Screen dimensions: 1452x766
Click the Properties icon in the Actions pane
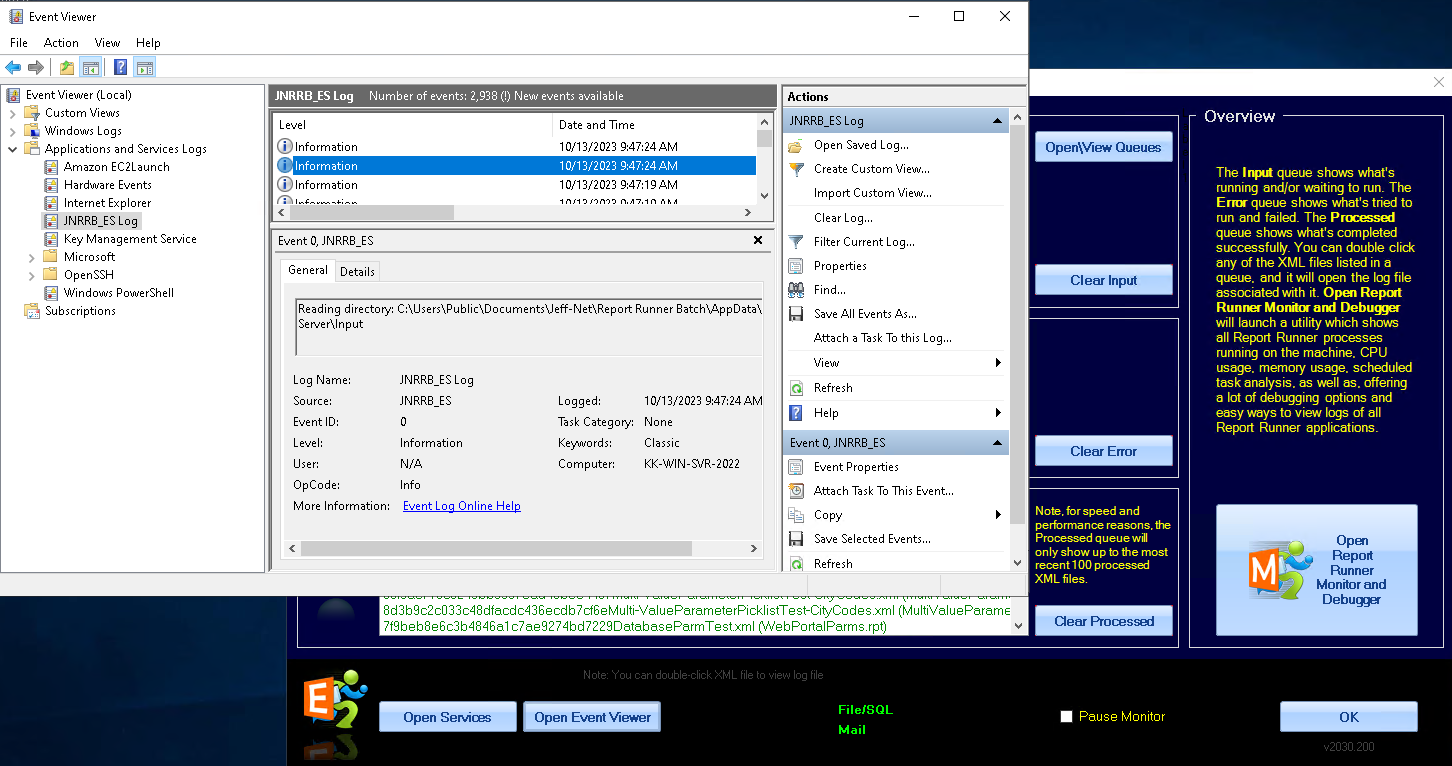[796, 266]
